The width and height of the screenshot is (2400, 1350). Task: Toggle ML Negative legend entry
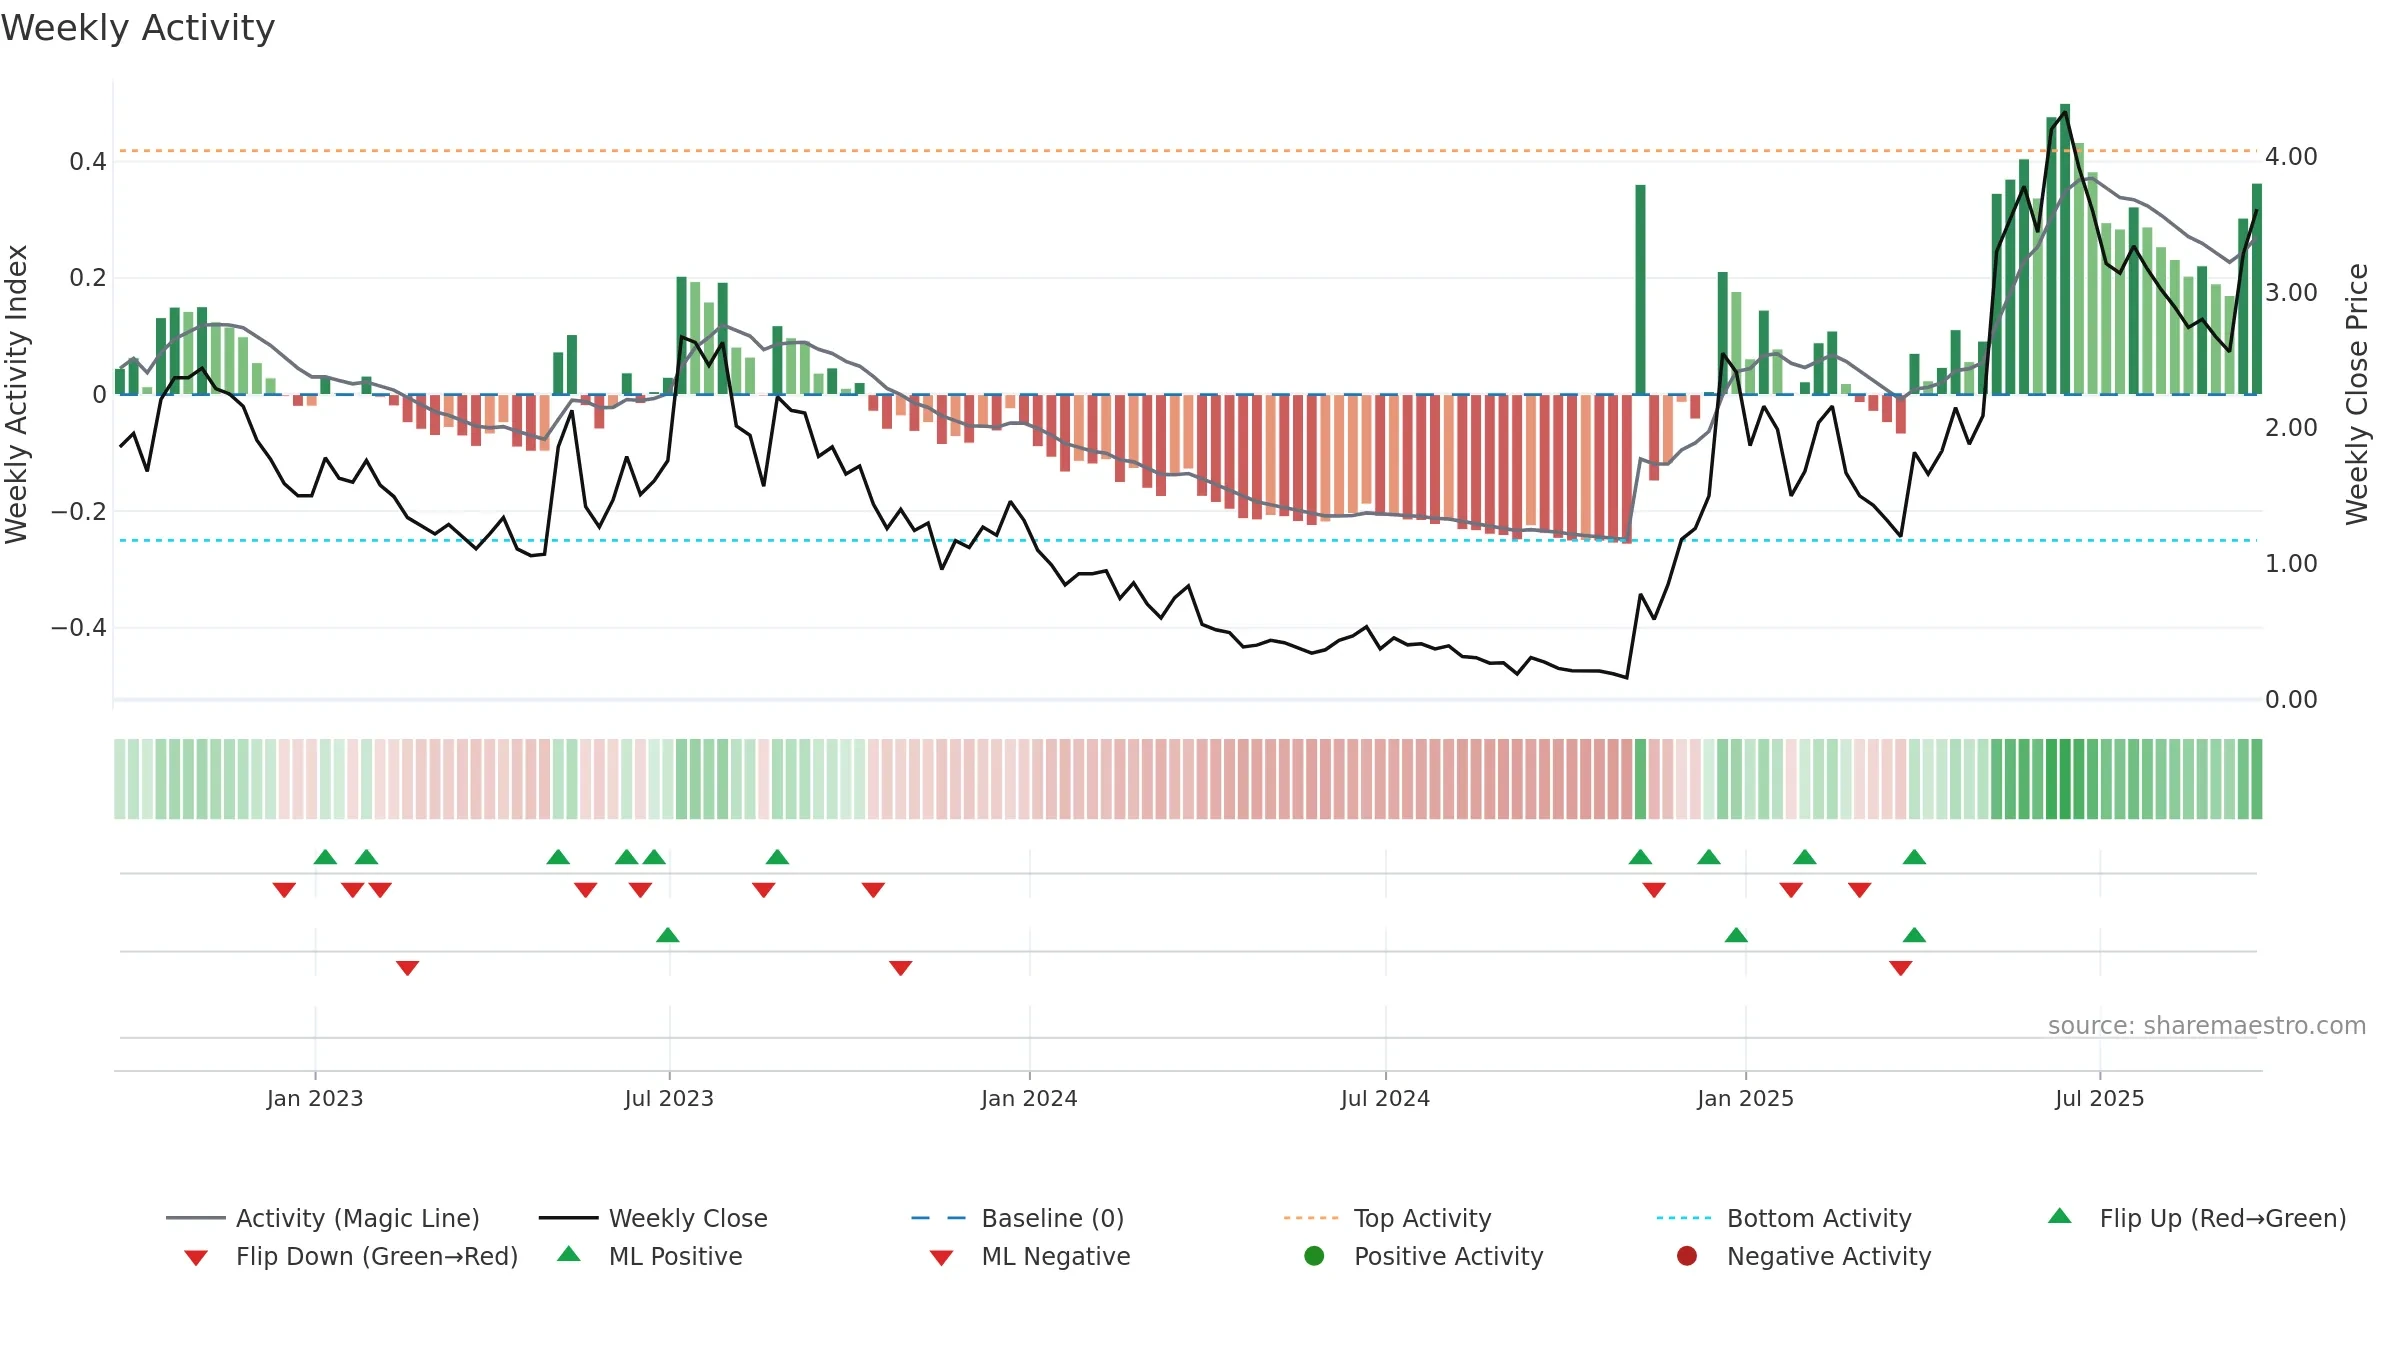tap(1029, 1256)
